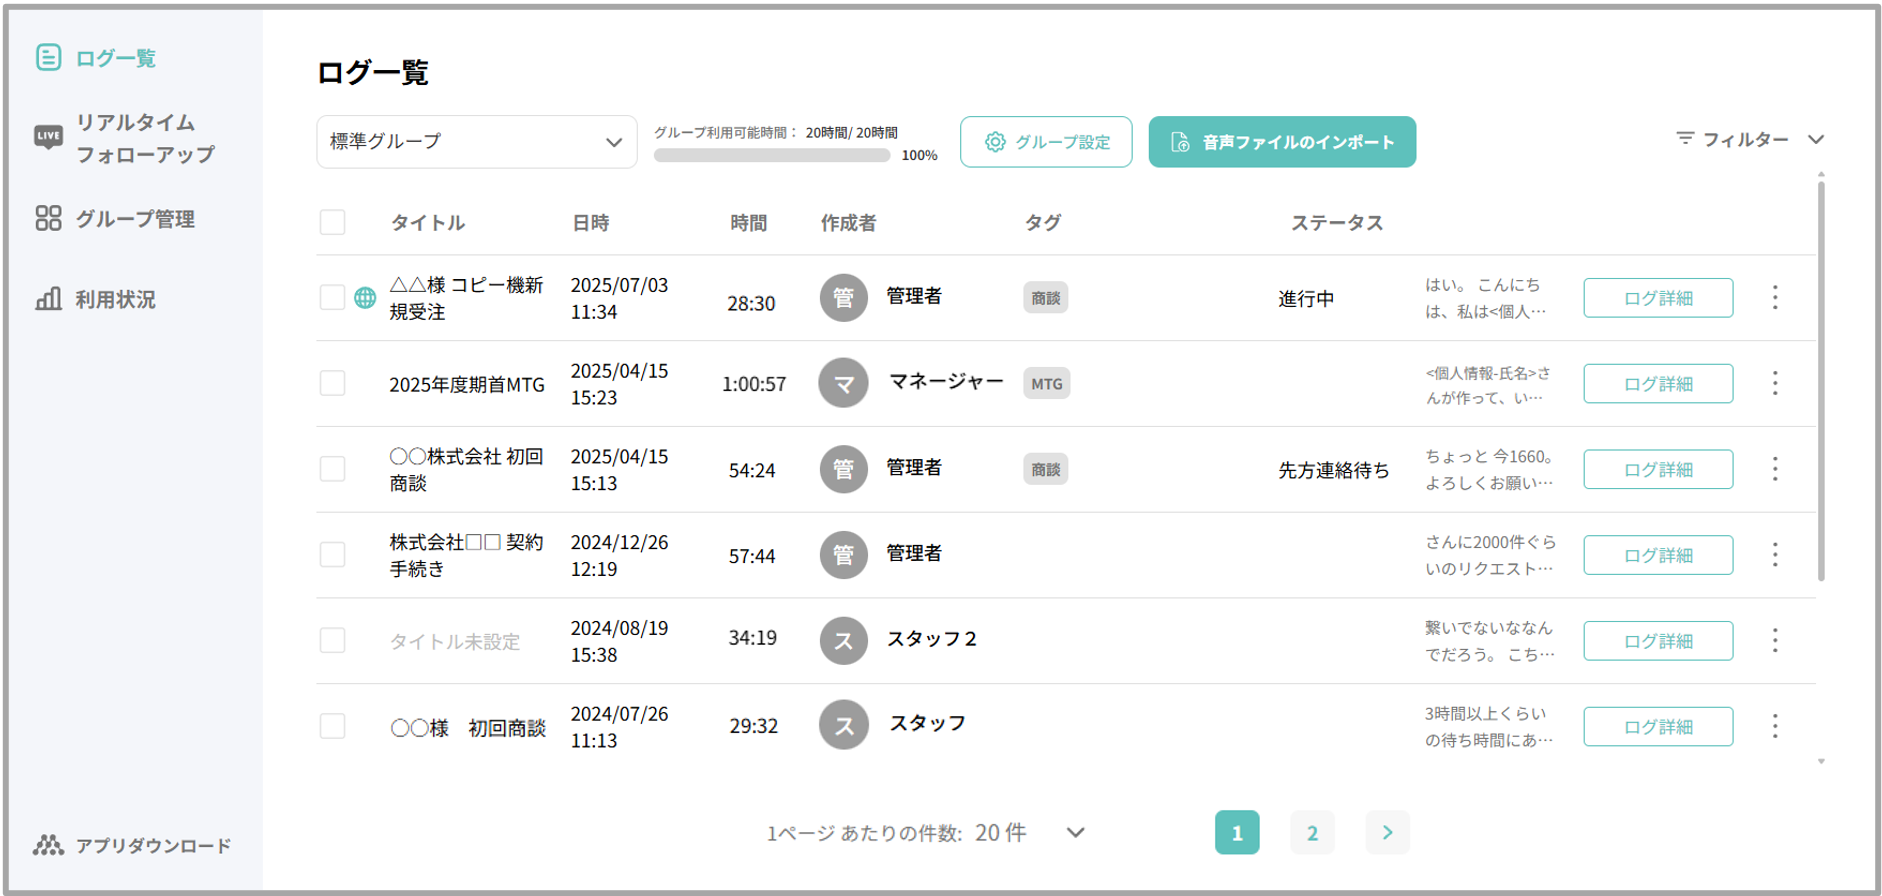Check the box for 2025年度期首MTG log

coord(332,383)
